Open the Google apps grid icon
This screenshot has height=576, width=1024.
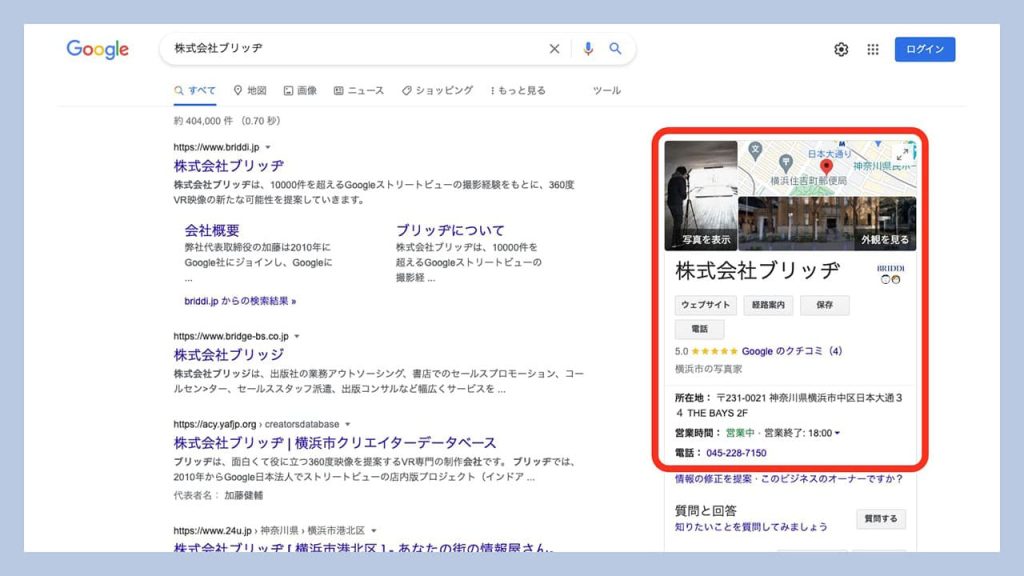click(x=873, y=50)
